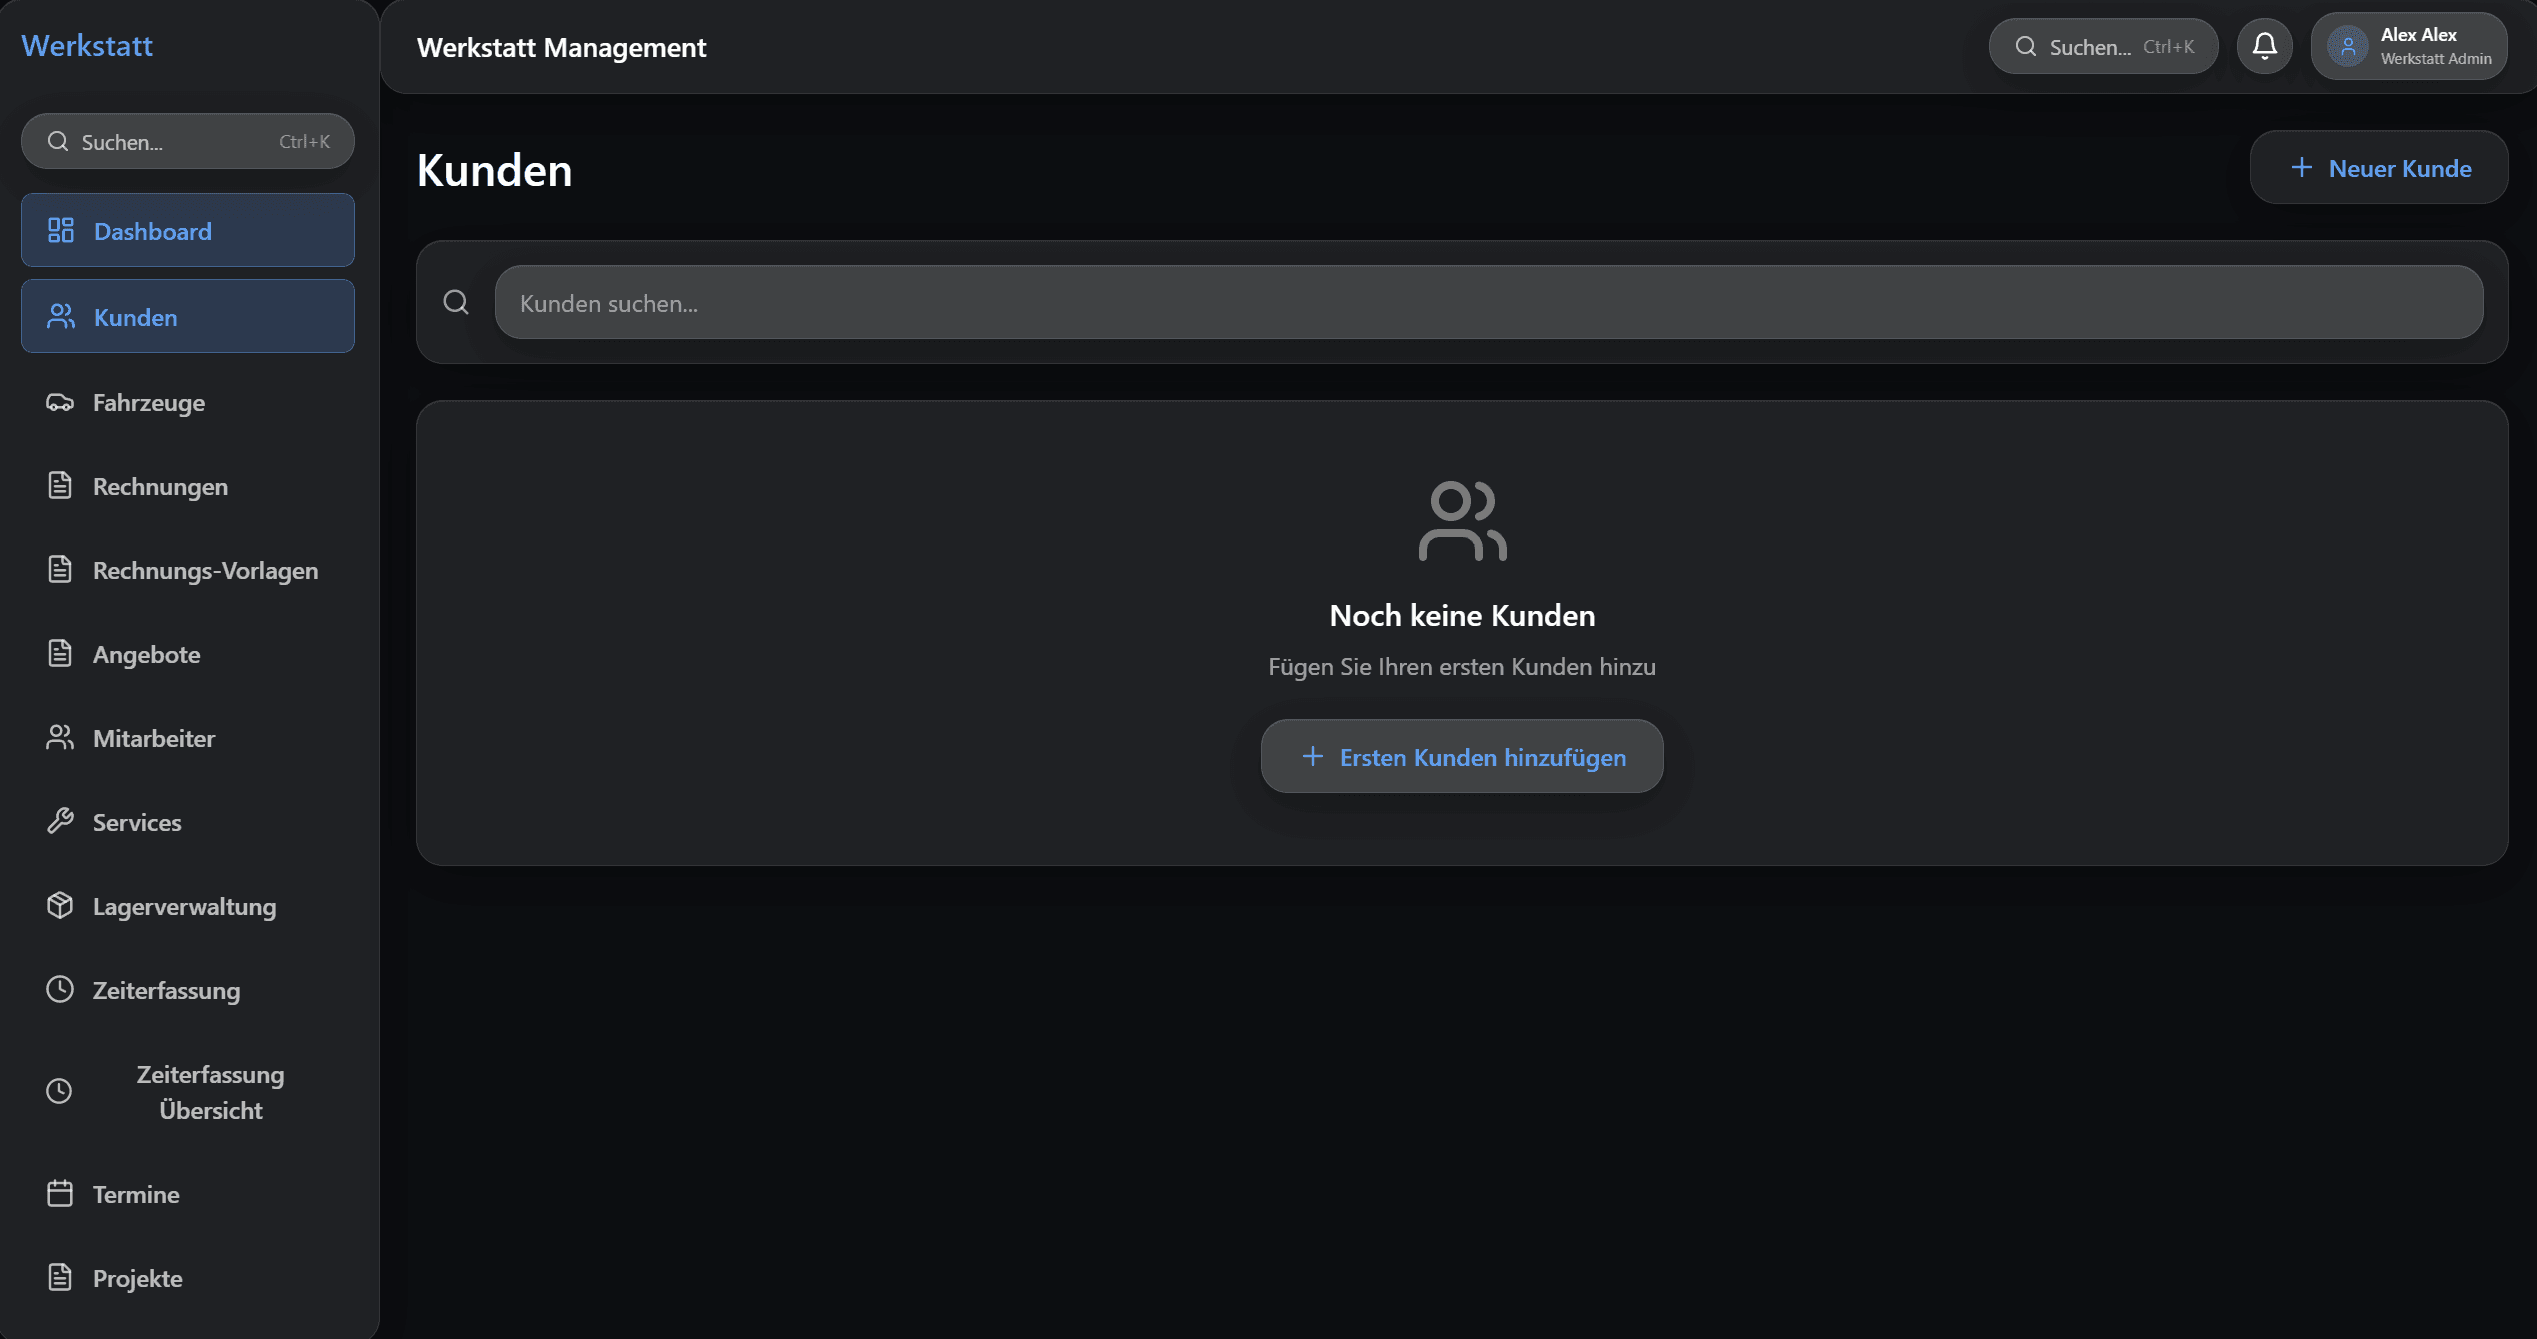The width and height of the screenshot is (2537, 1339).
Task: Click the notification bell icon
Action: tap(2264, 46)
